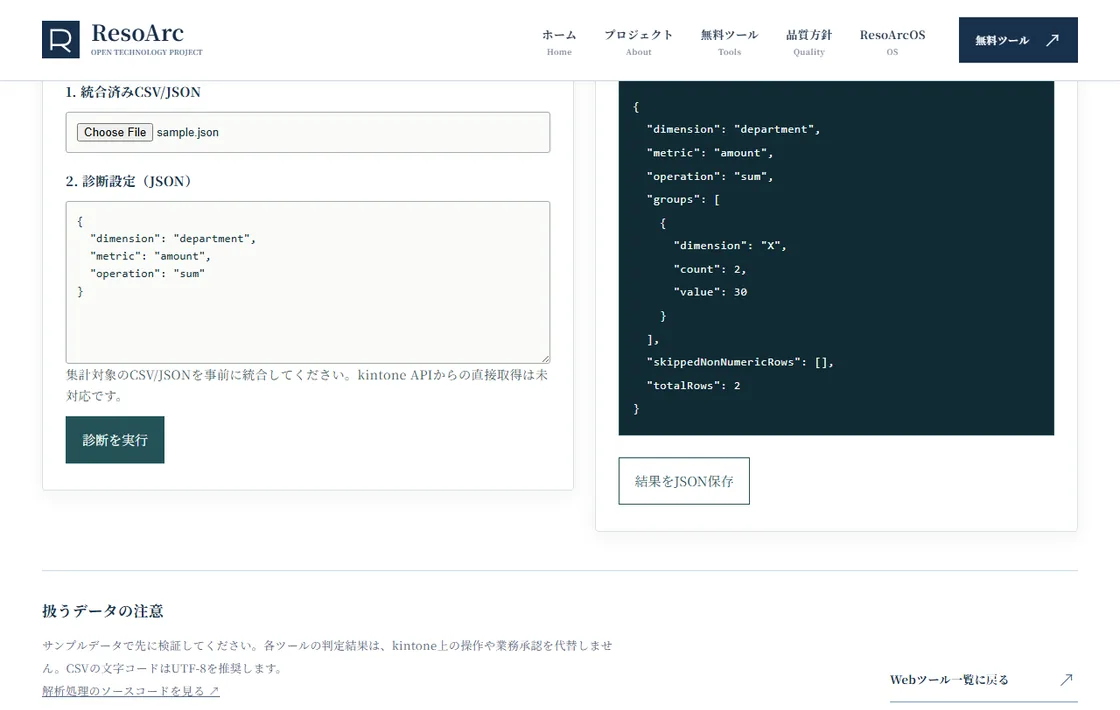Click the "totalRows": 2 line

pyautogui.click(x=694, y=386)
